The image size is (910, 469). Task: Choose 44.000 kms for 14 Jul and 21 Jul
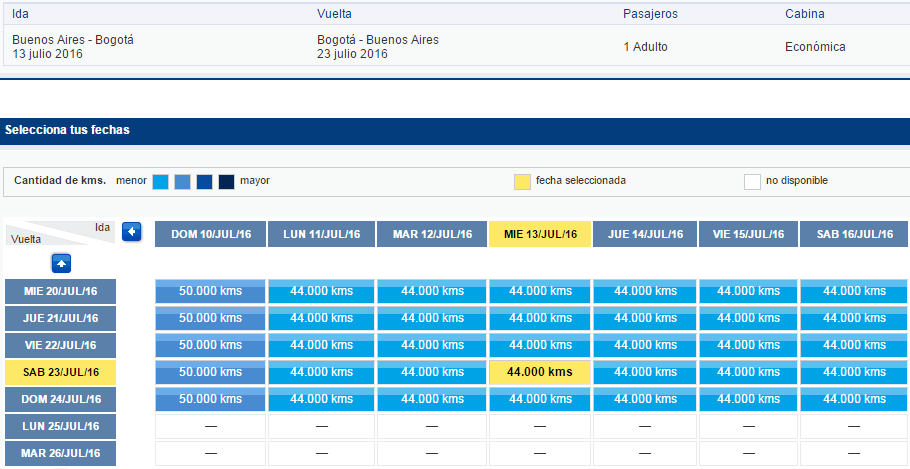coord(645,318)
